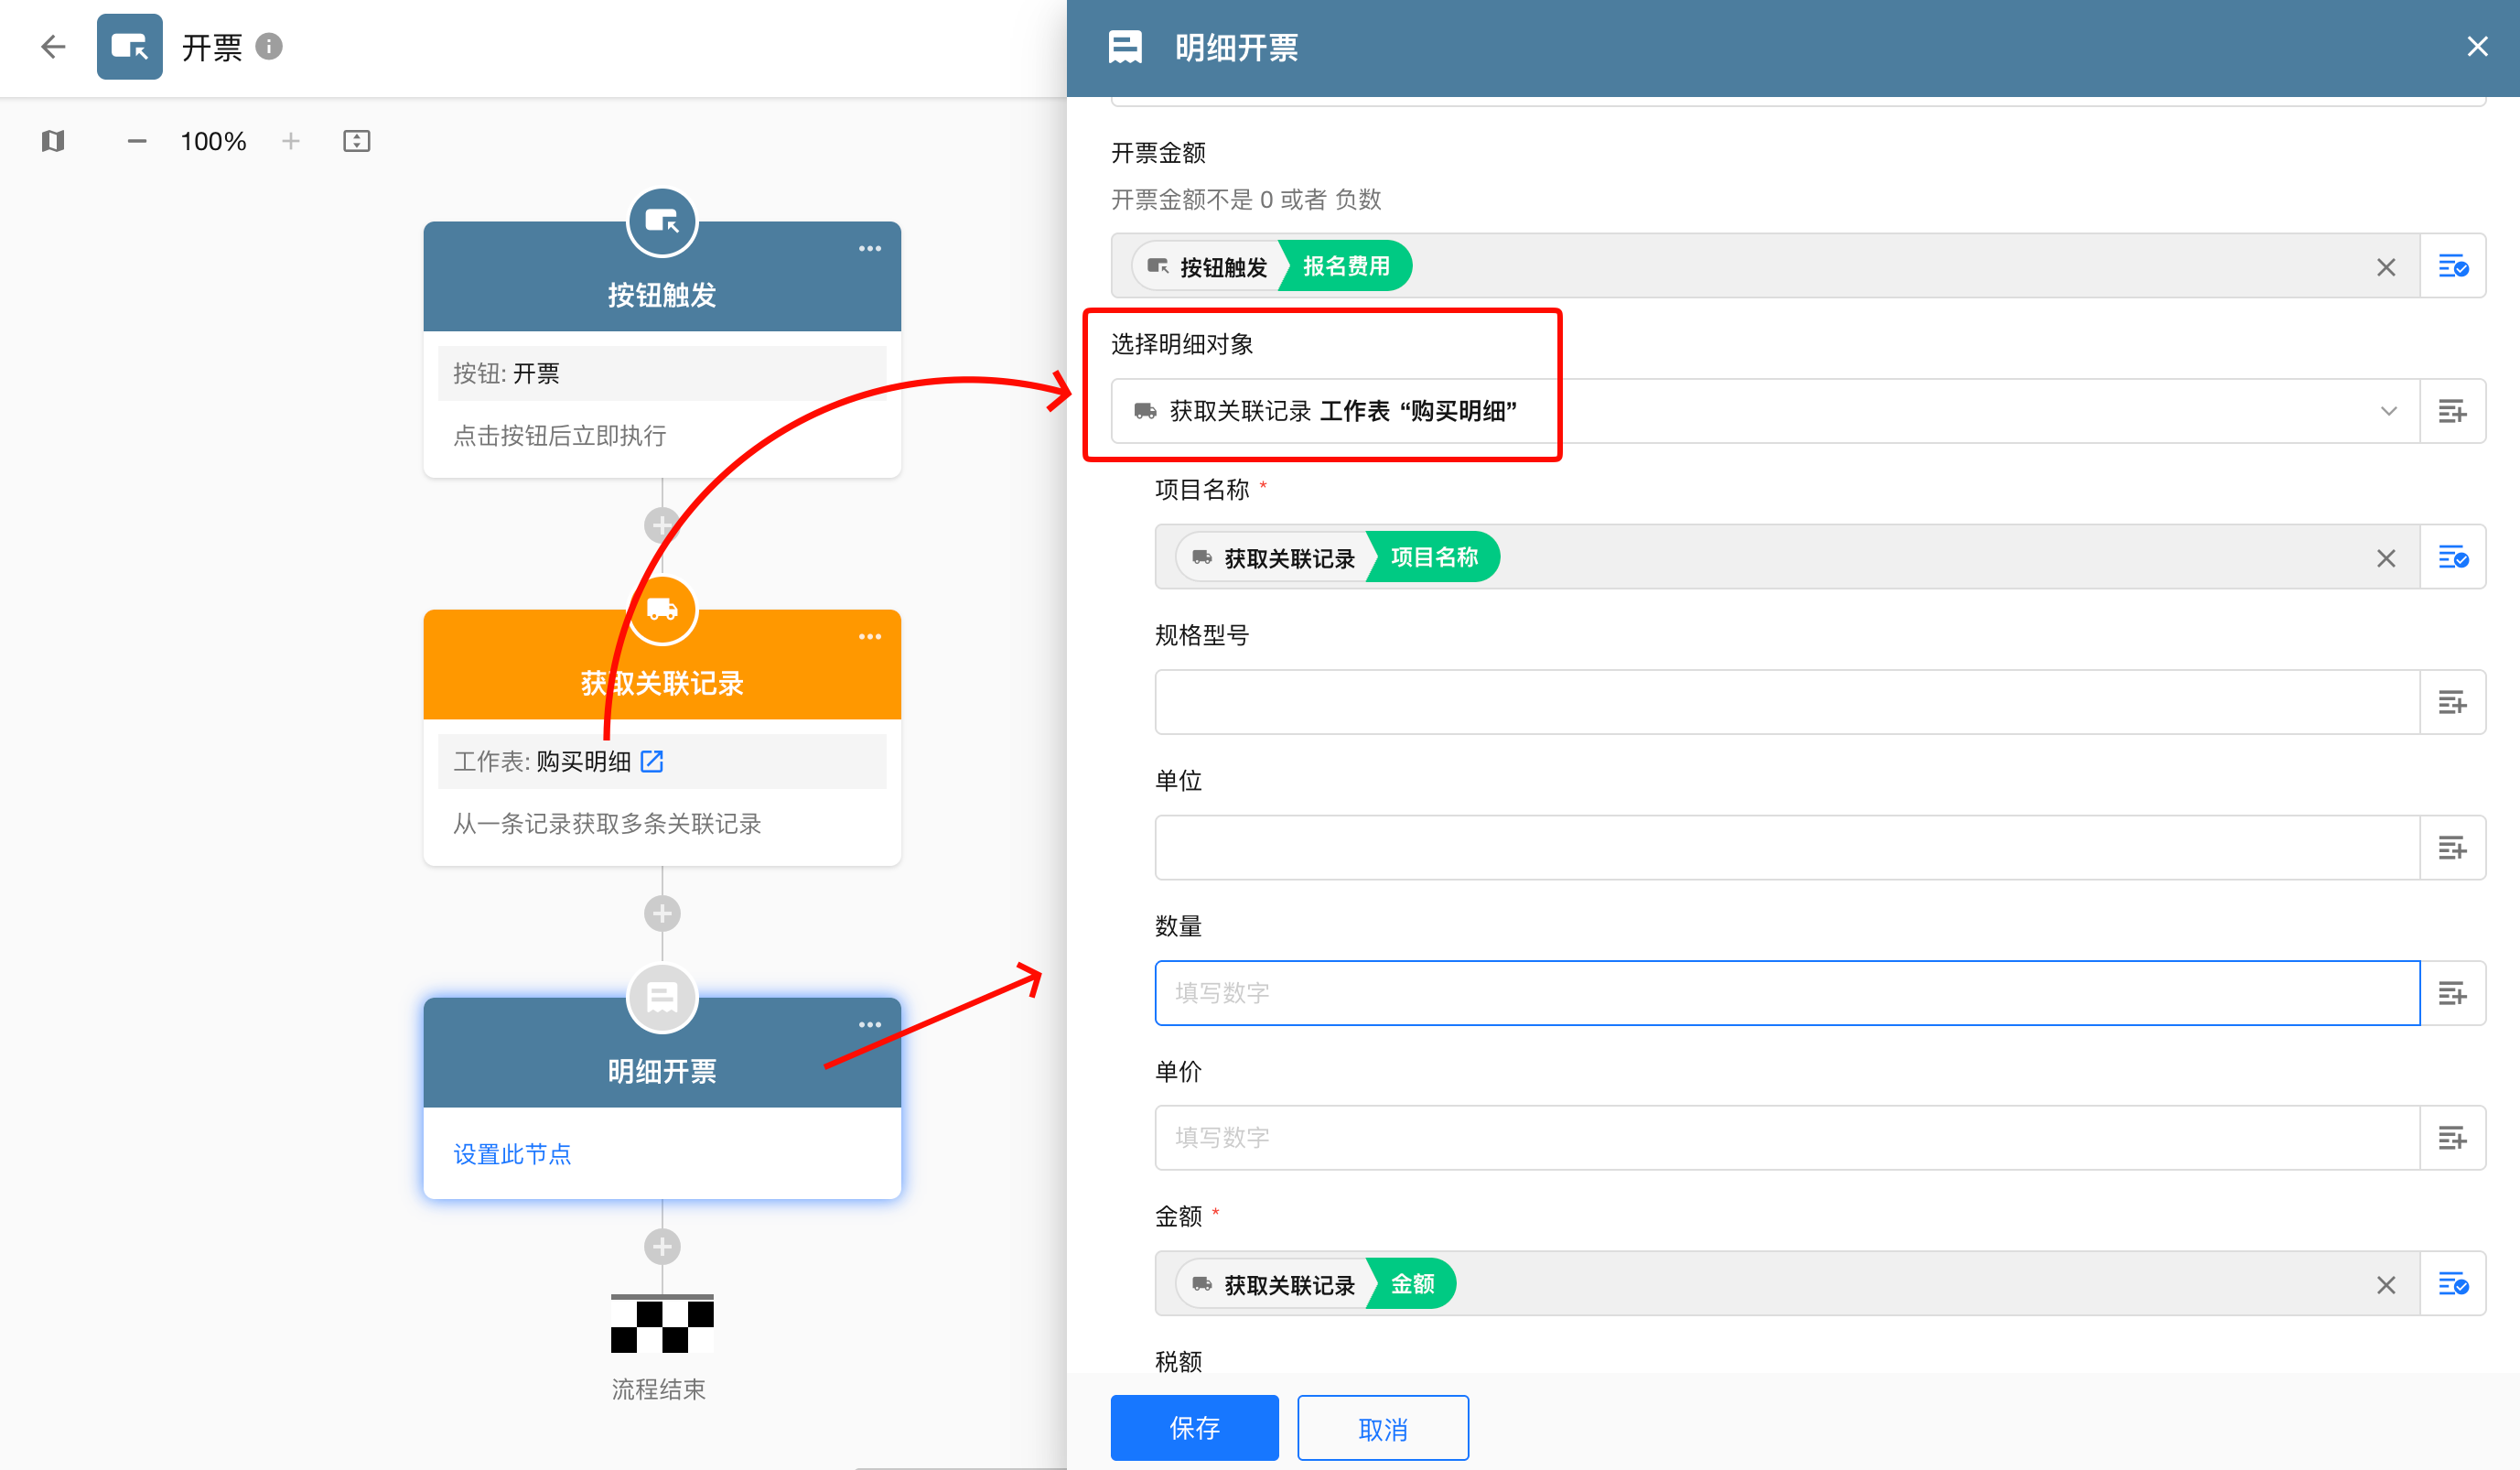This screenshot has width=2520, height=1470.
Task: Open the 设置此节点 link
Action: [512, 1154]
